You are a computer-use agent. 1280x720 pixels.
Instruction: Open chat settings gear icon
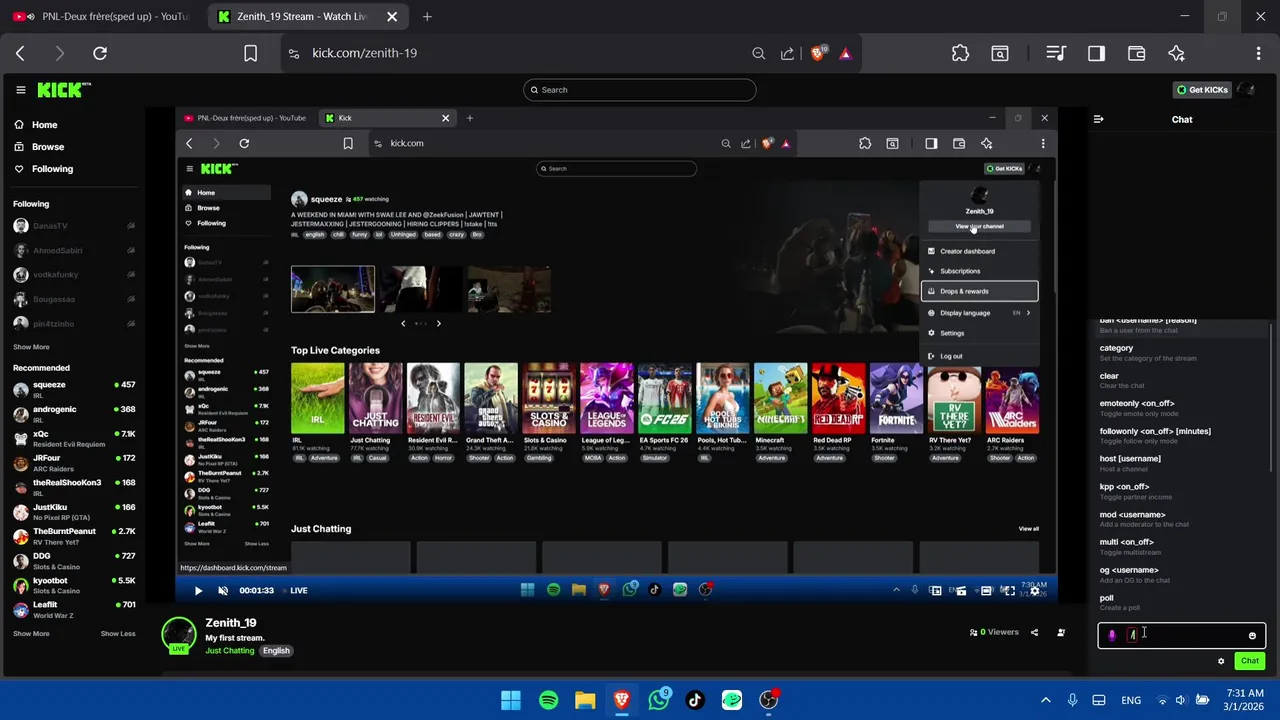tap(1221, 661)
